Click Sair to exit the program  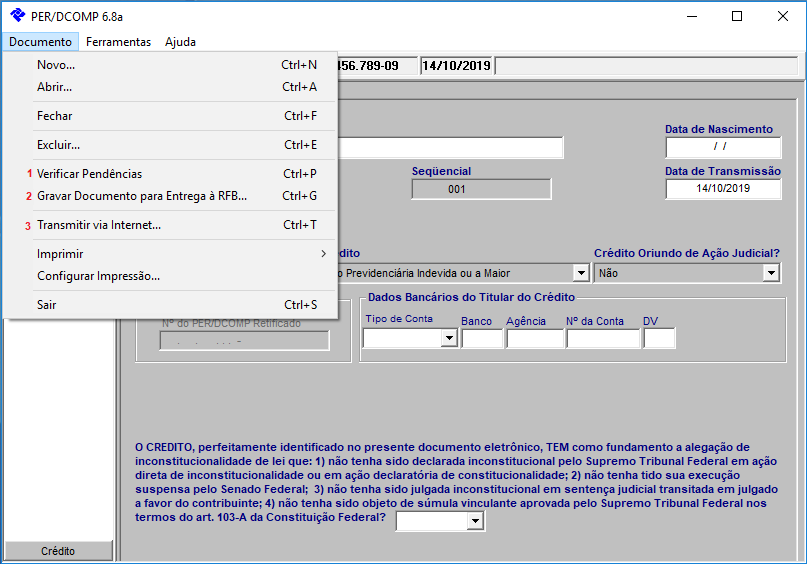coord(47,305)
